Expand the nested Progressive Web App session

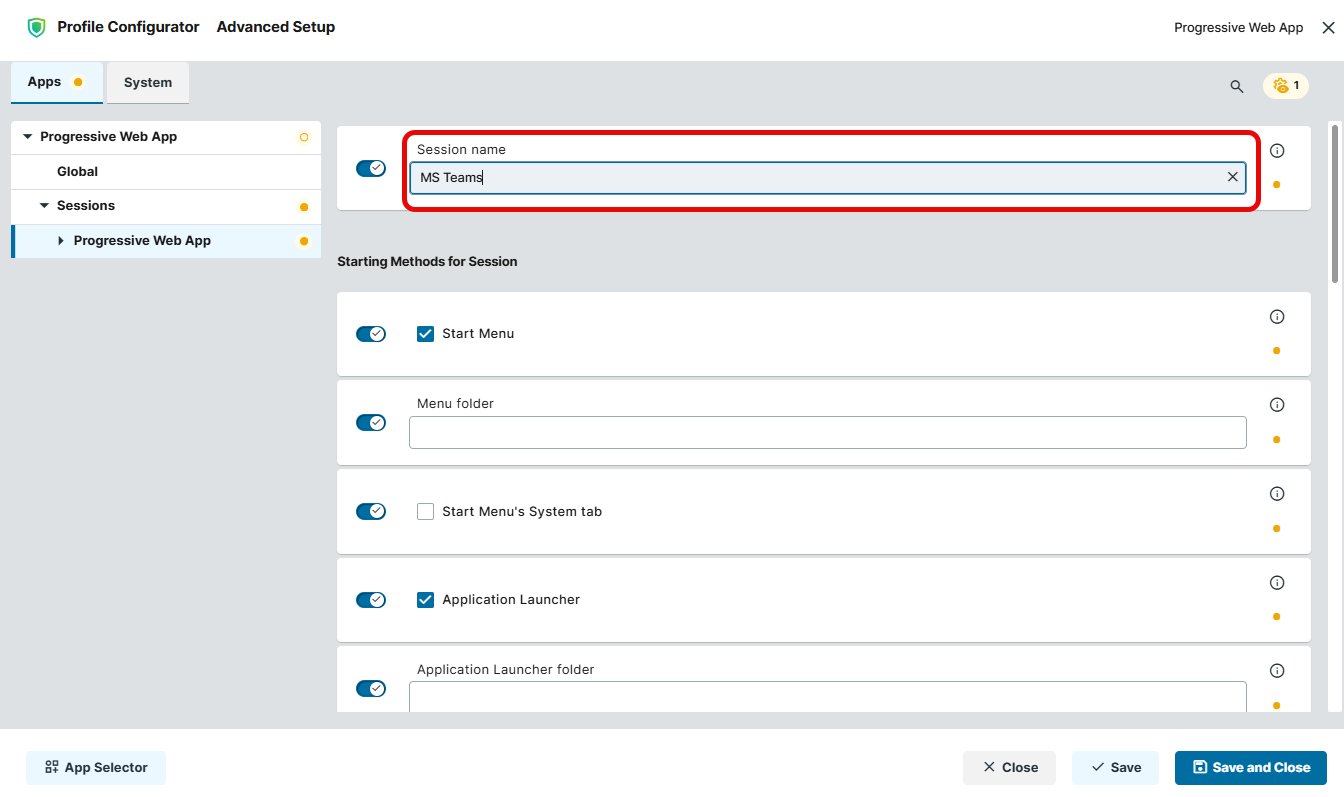pyautogui.click(x=61, y=241)
